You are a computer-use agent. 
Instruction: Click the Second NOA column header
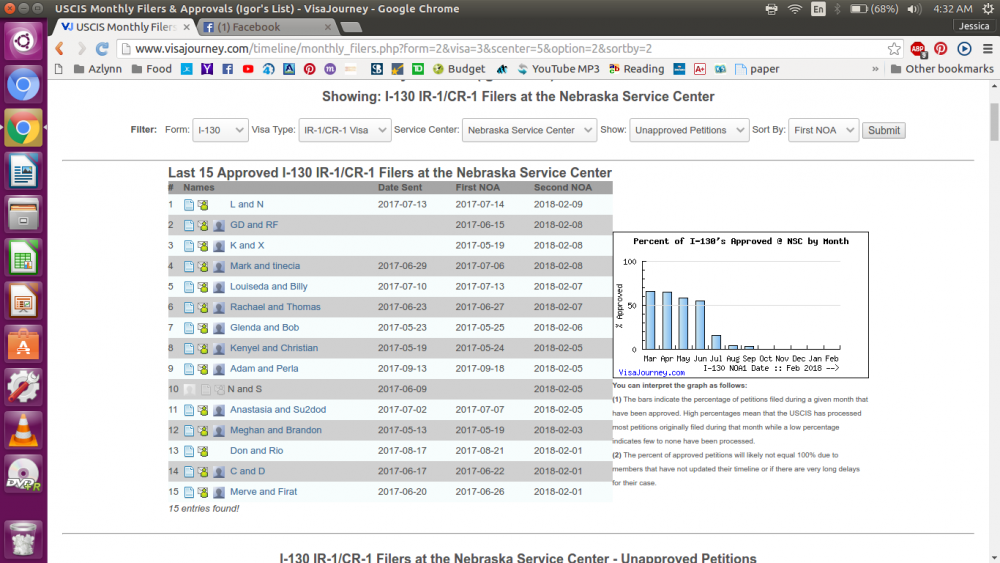click(562, 187)
